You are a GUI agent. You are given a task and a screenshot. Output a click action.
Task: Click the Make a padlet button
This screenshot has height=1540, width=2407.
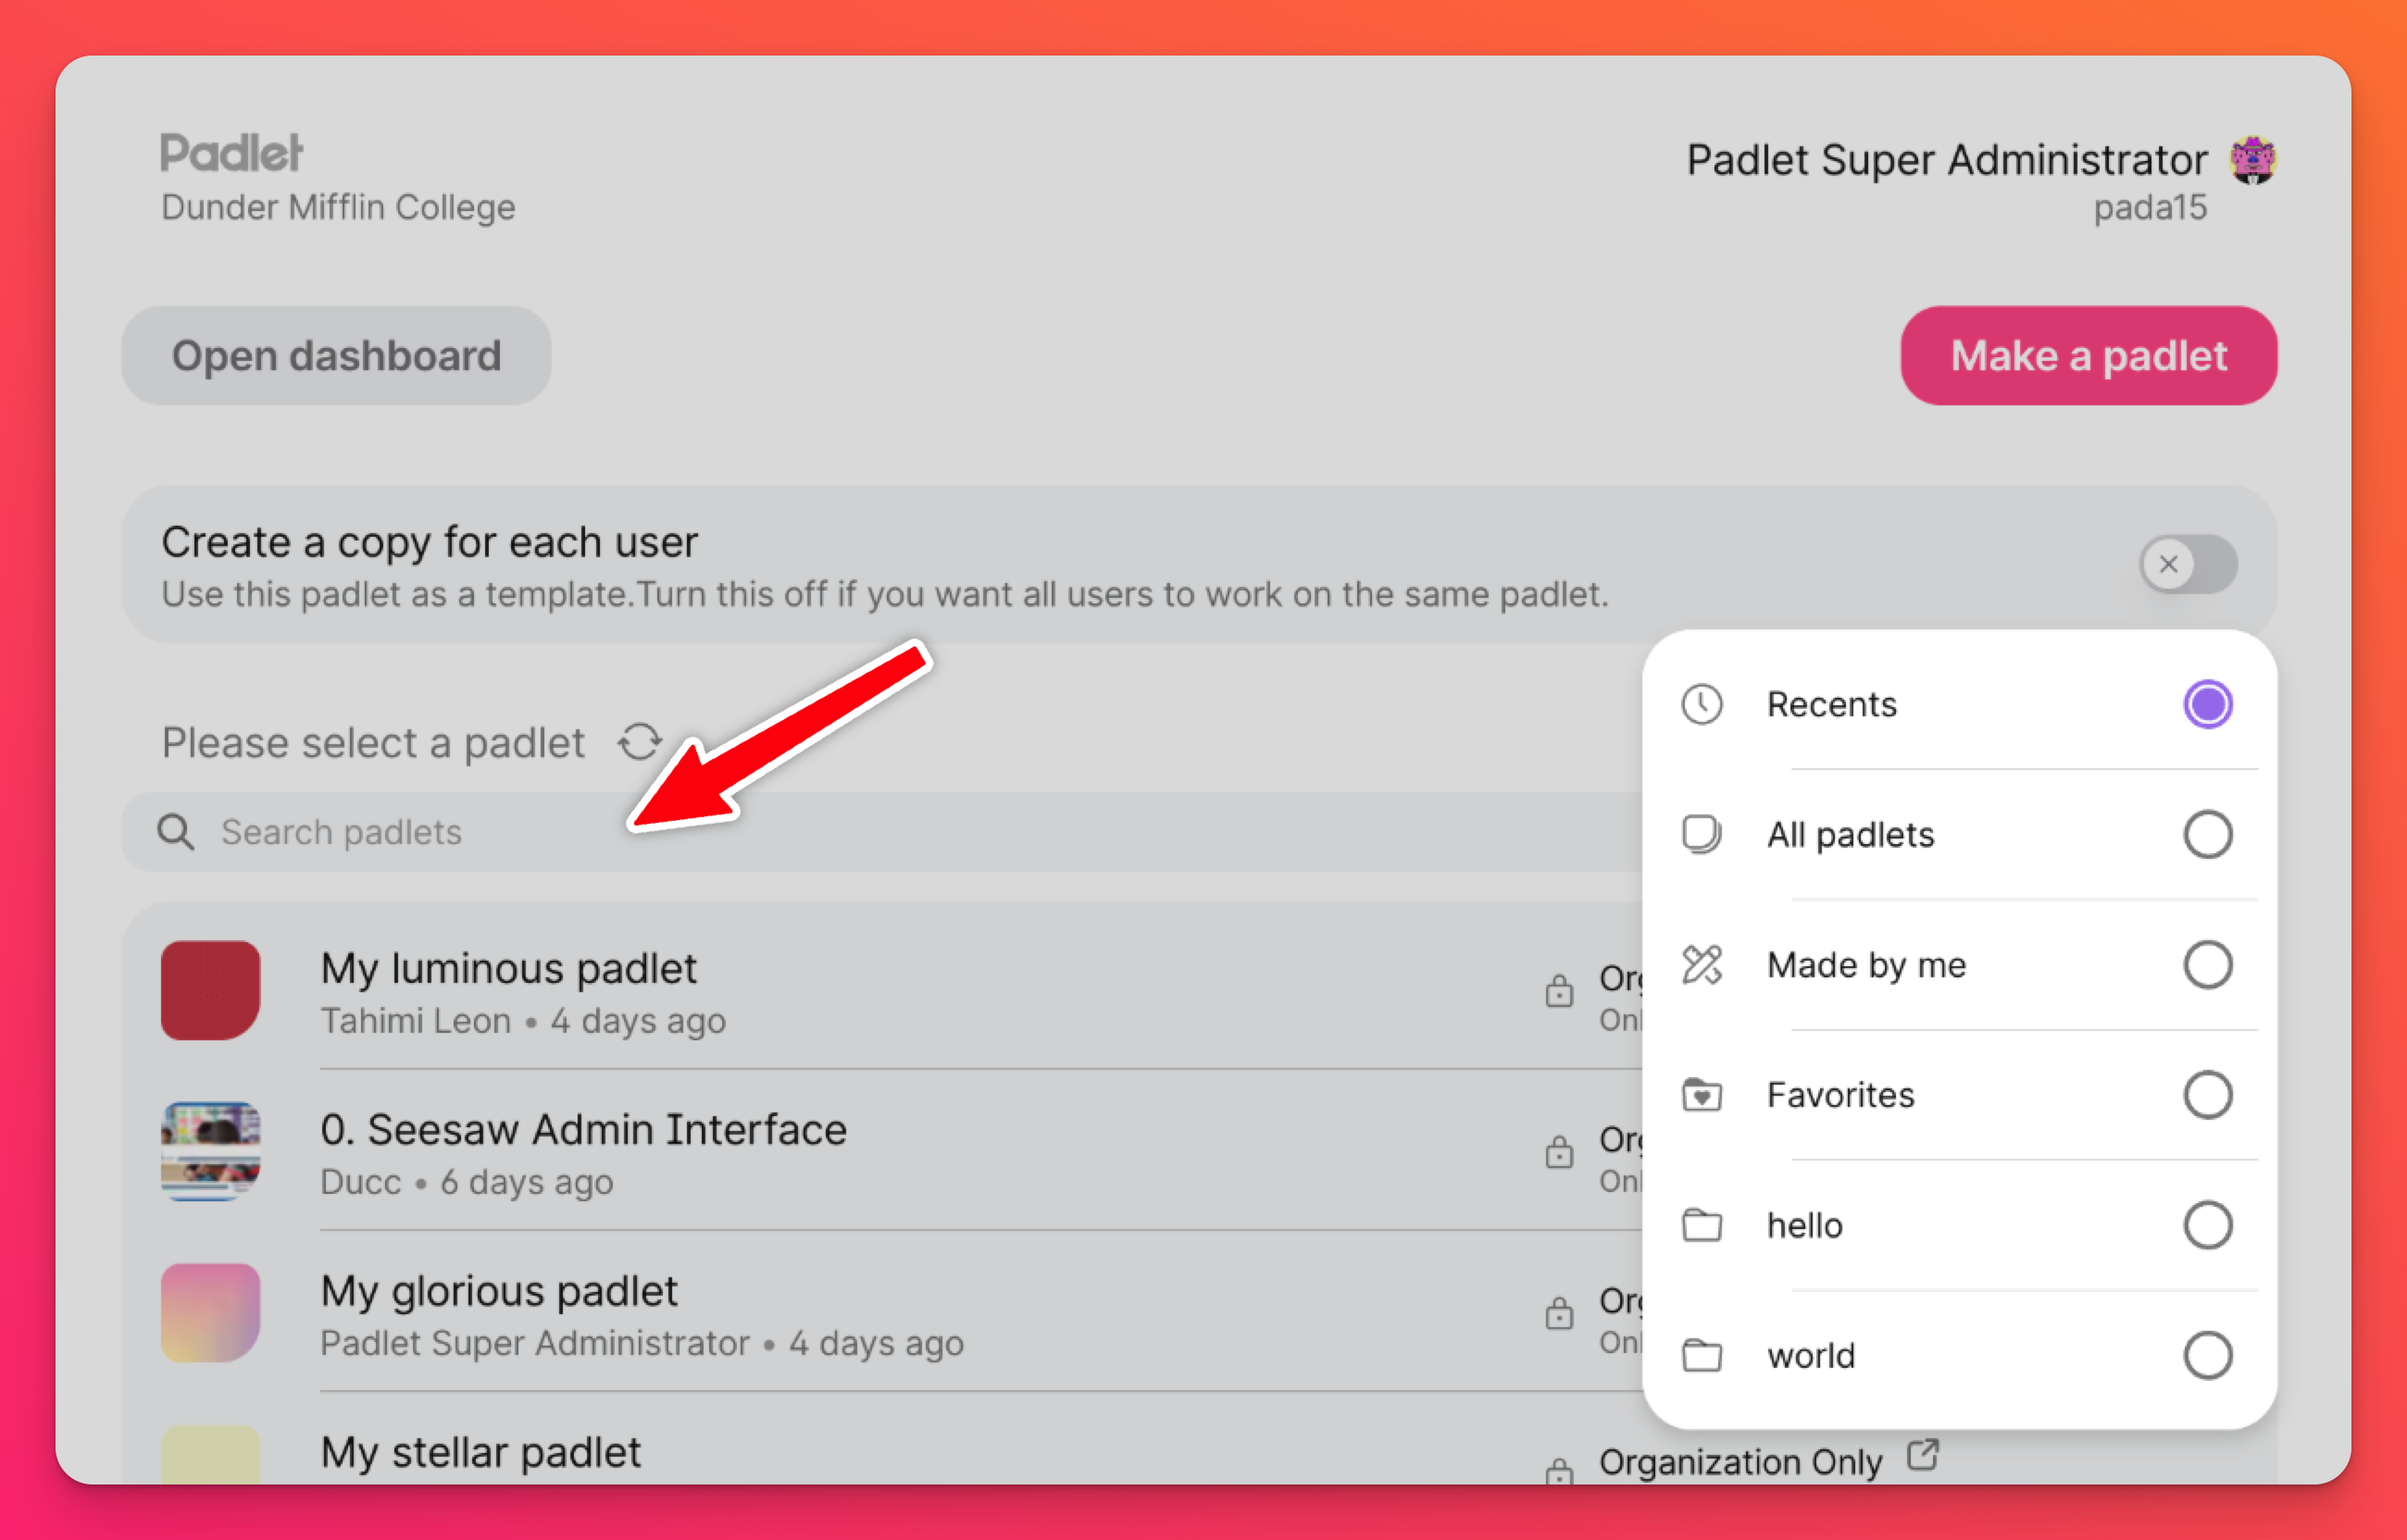2088,356
